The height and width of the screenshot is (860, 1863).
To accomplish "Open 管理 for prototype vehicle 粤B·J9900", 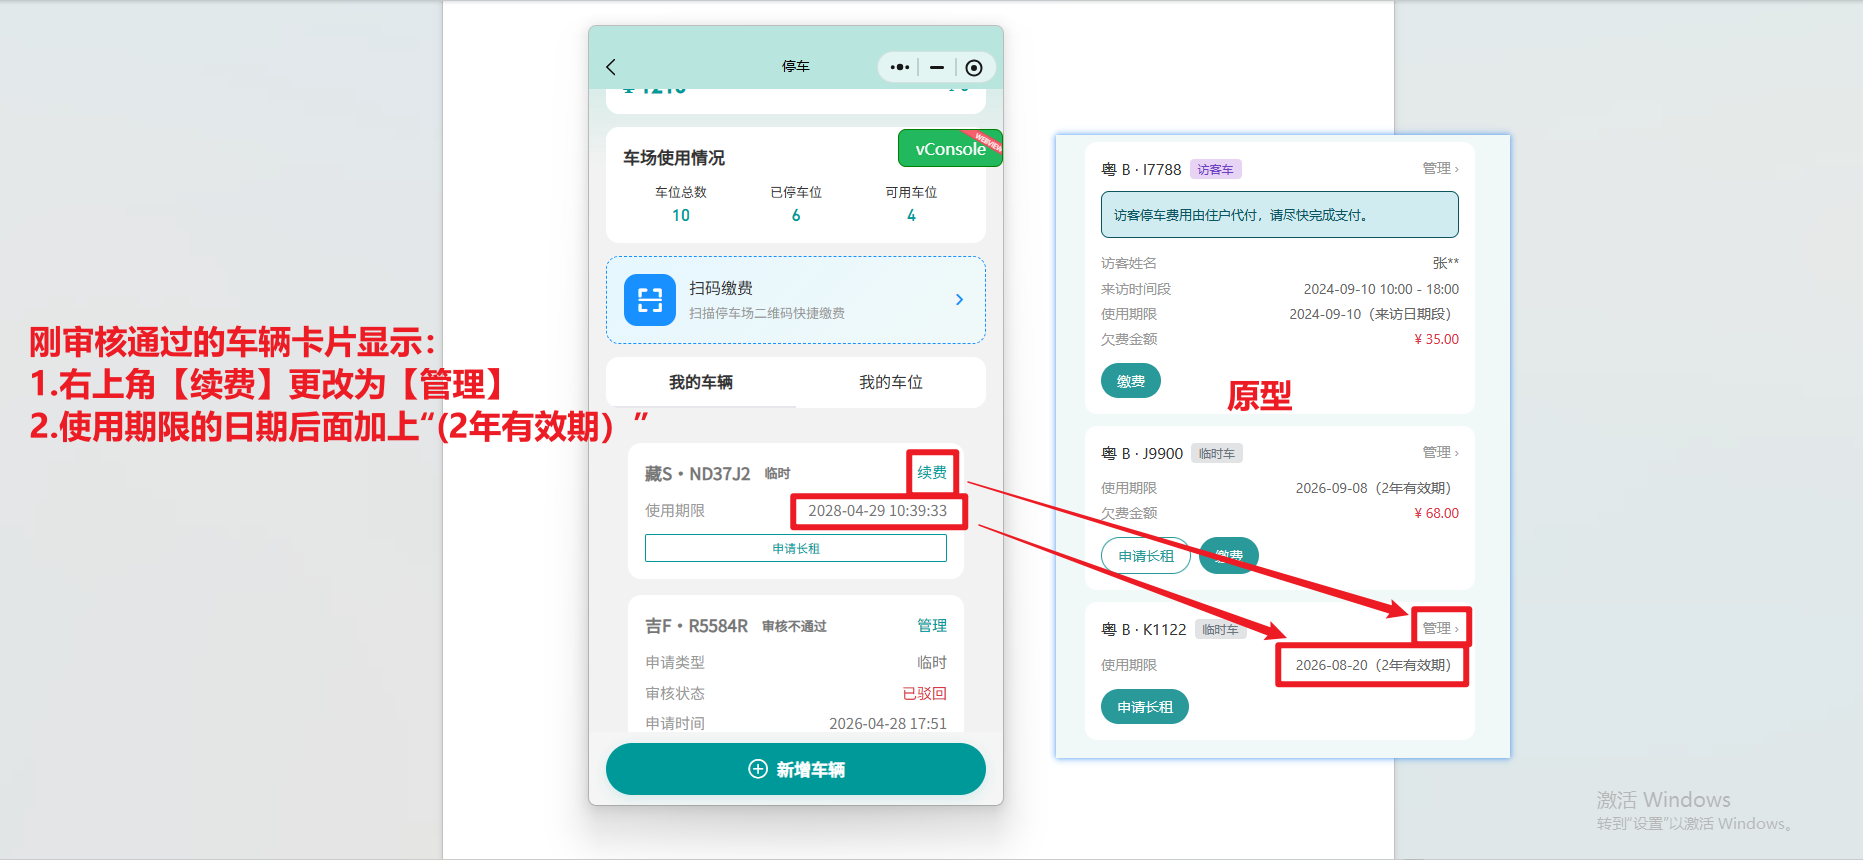I will coord(1441,452).
